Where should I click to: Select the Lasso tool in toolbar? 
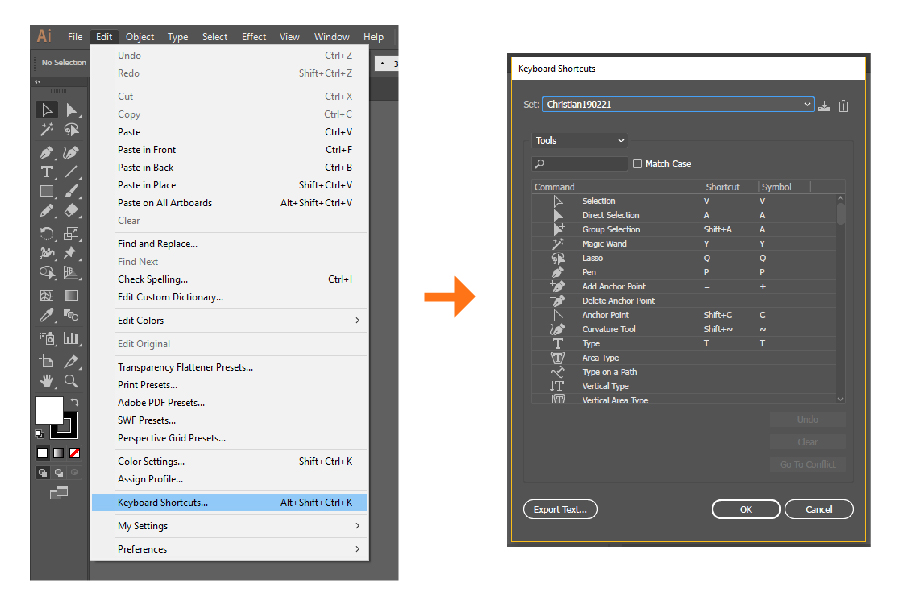click(72, 129)
